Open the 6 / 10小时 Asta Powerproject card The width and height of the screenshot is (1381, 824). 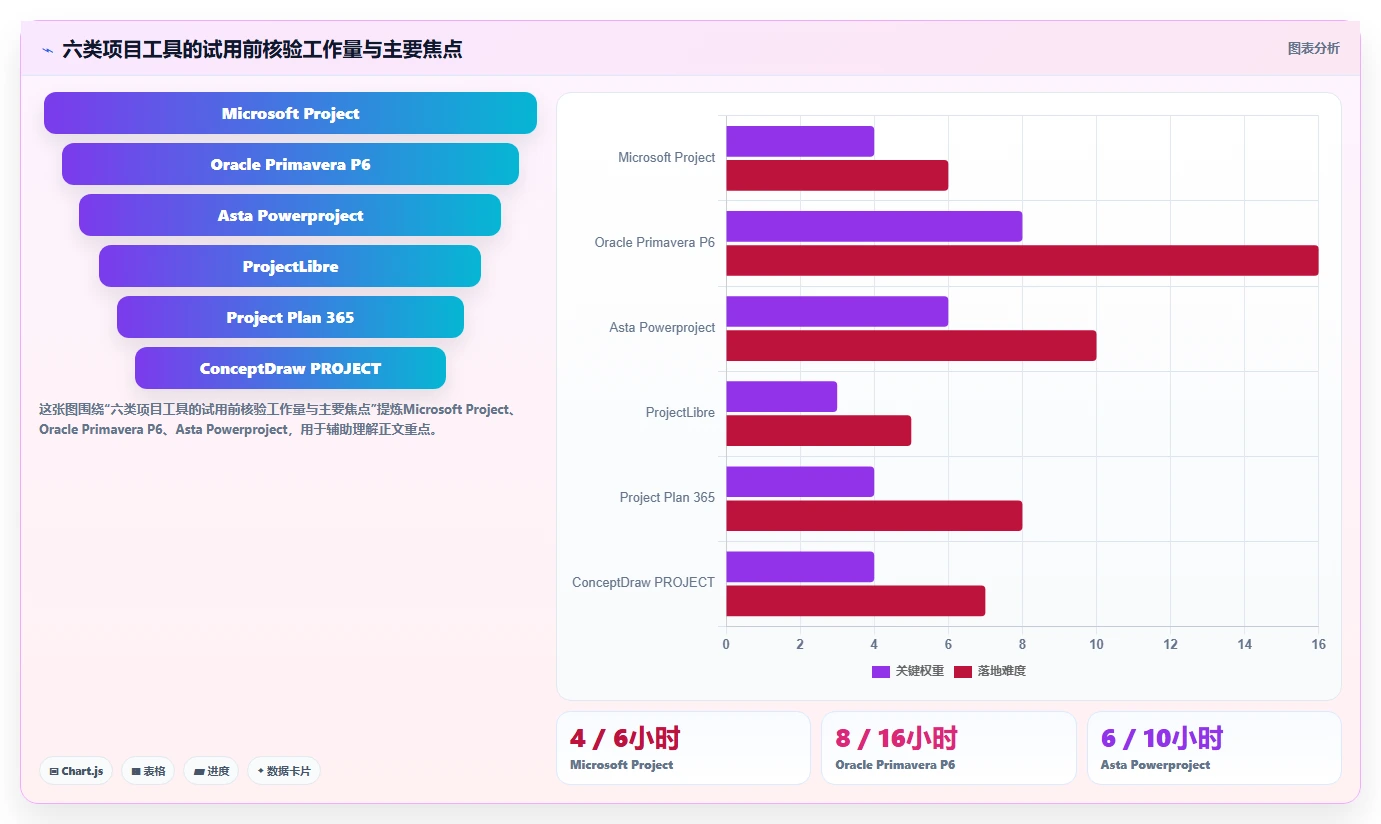1214,748
